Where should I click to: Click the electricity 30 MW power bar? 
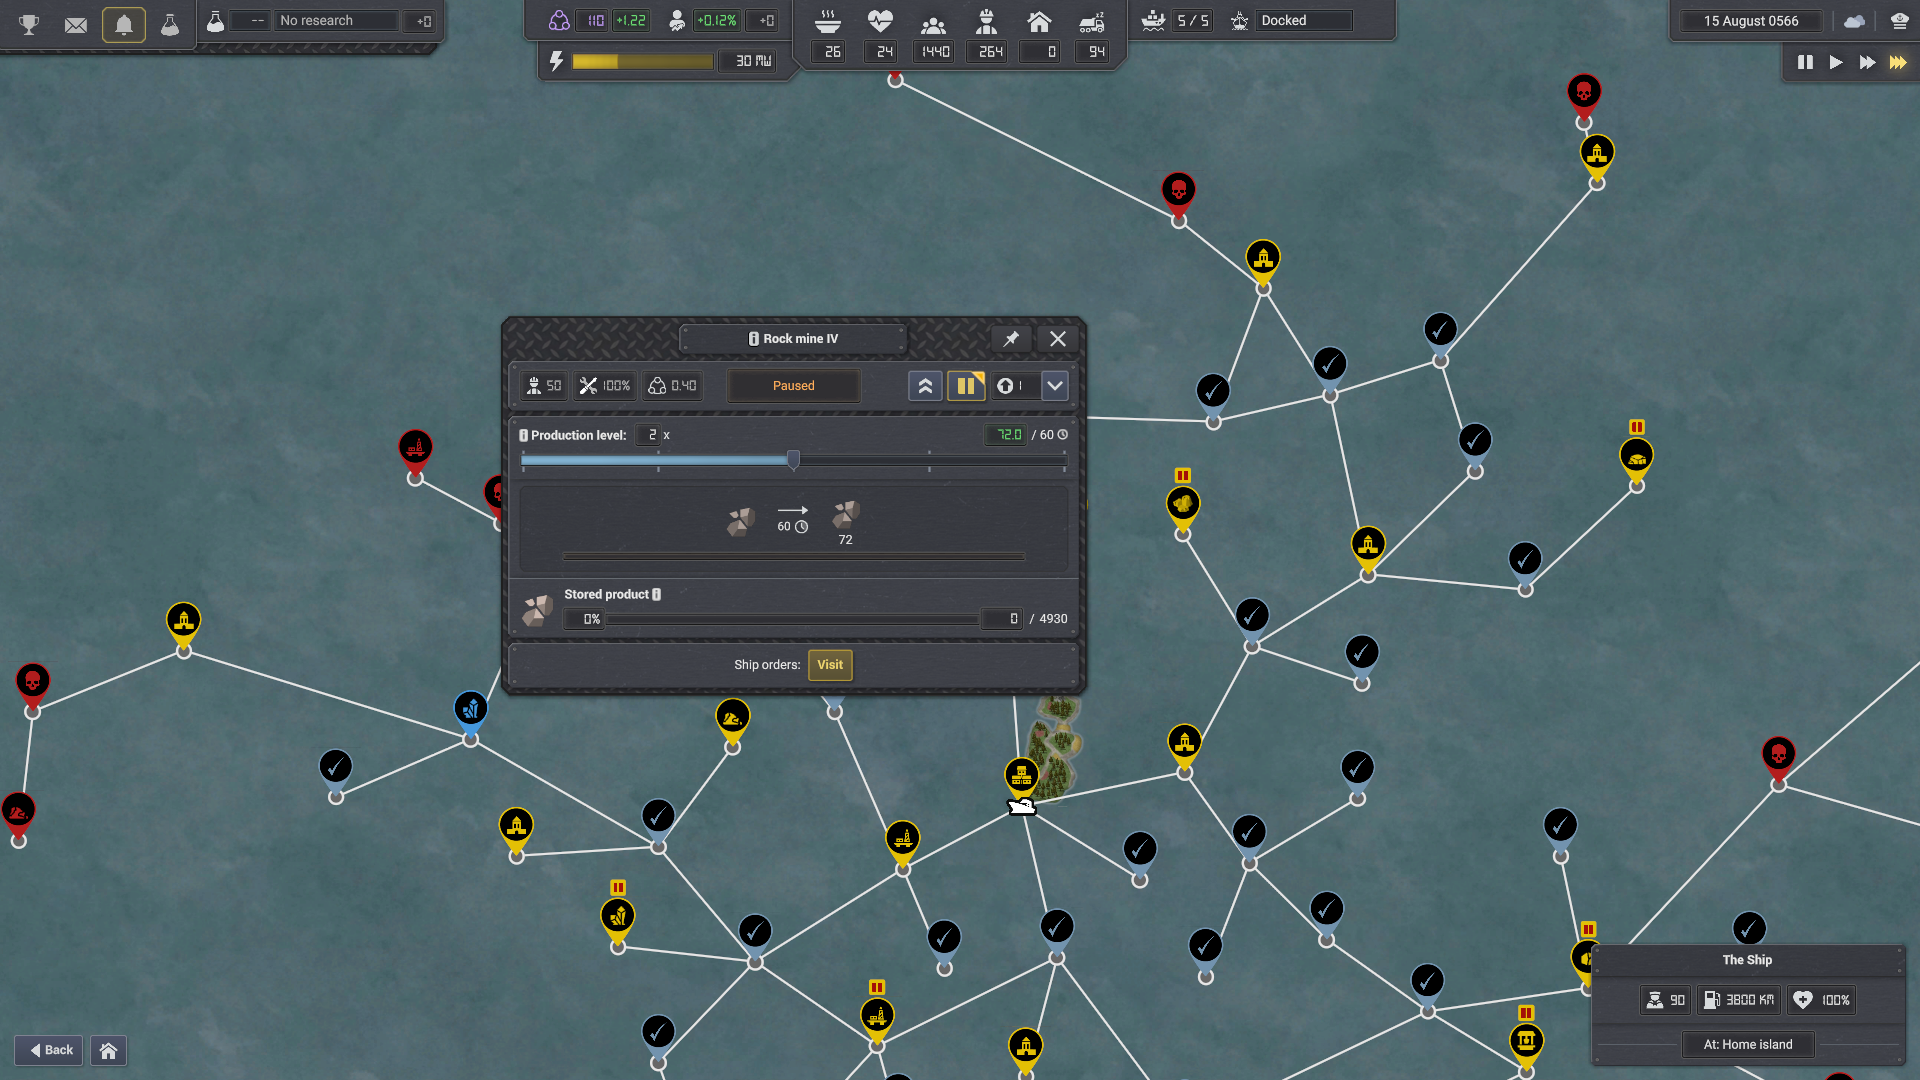(643, 61)
